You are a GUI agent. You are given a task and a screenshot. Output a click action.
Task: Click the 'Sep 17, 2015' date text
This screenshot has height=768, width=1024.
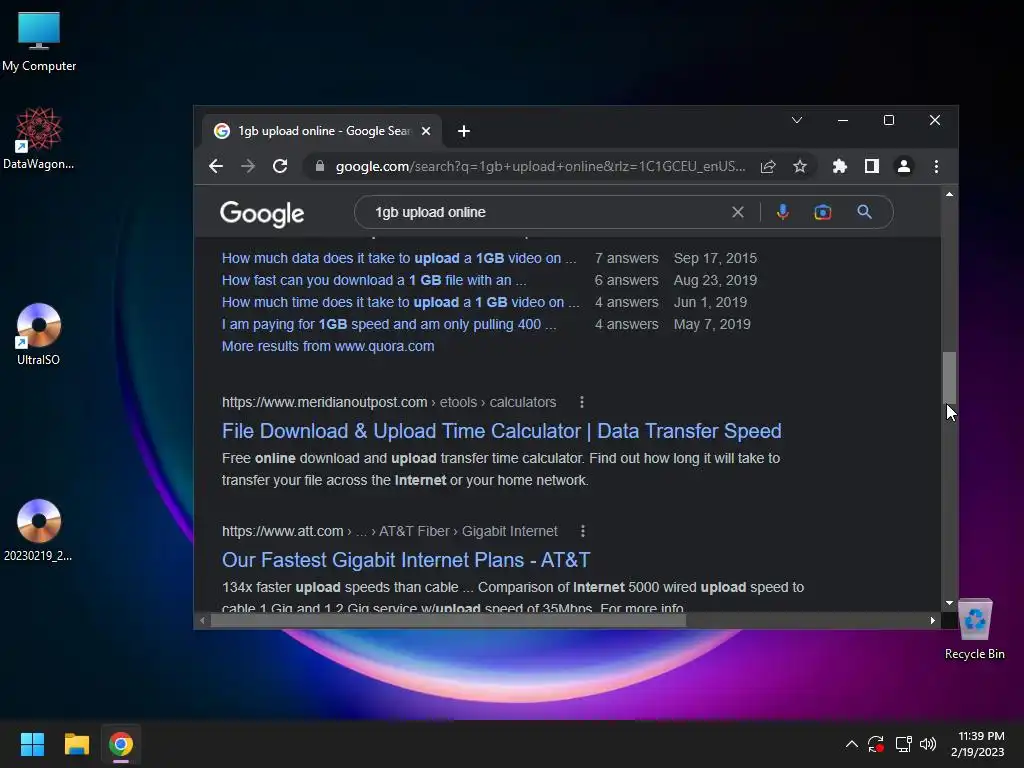(715, 258)
